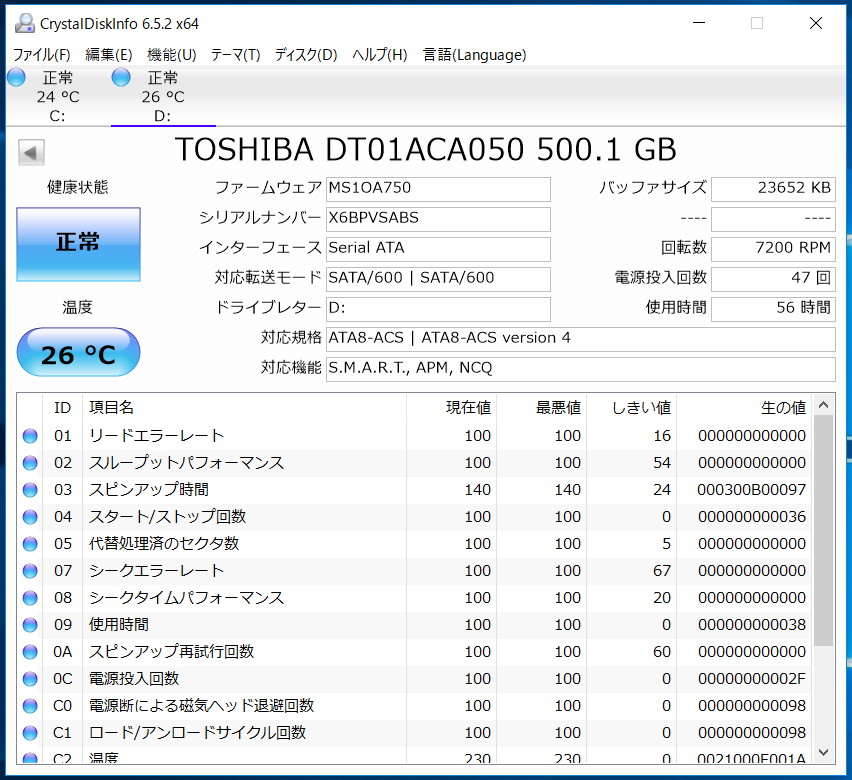This screenshot has width=852, height=780.
Task: Click raw value 000000000038 in 使用時間 row
Action: (x=752, y=625)
